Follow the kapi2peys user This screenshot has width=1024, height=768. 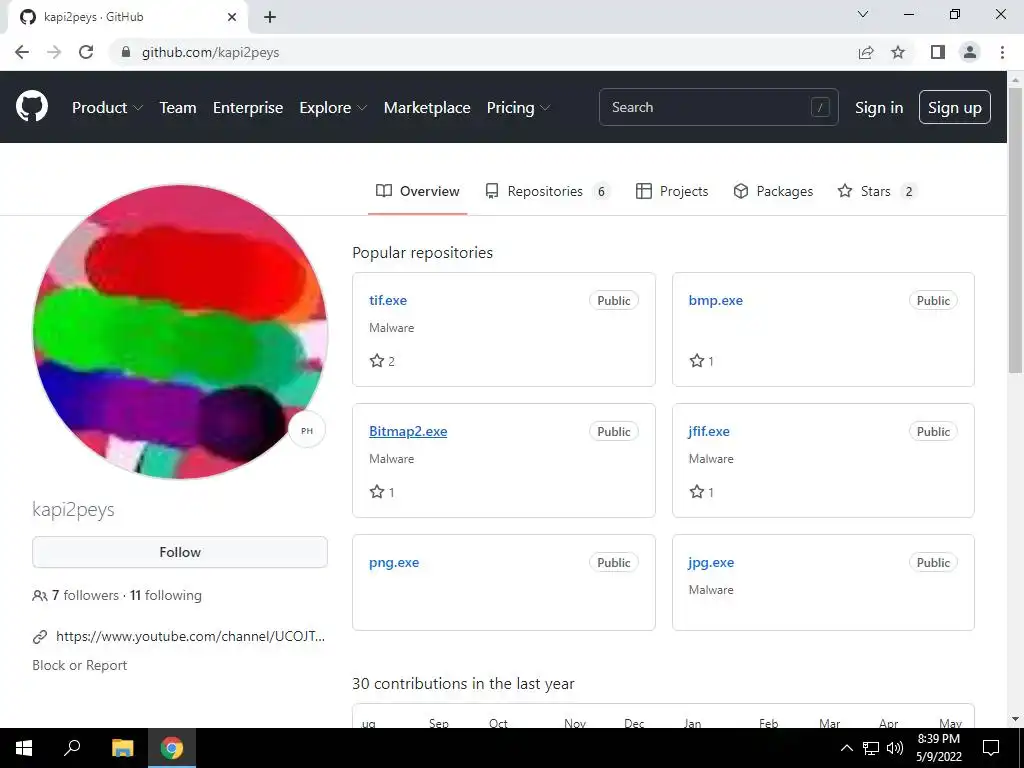[x=180, y=552]
